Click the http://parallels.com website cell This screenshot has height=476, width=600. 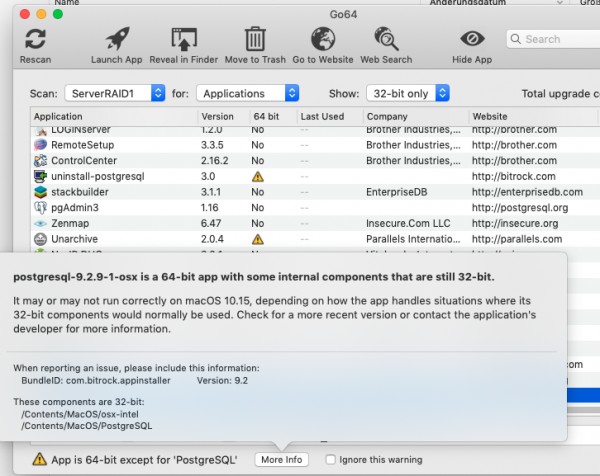click(x=517, y=239)
